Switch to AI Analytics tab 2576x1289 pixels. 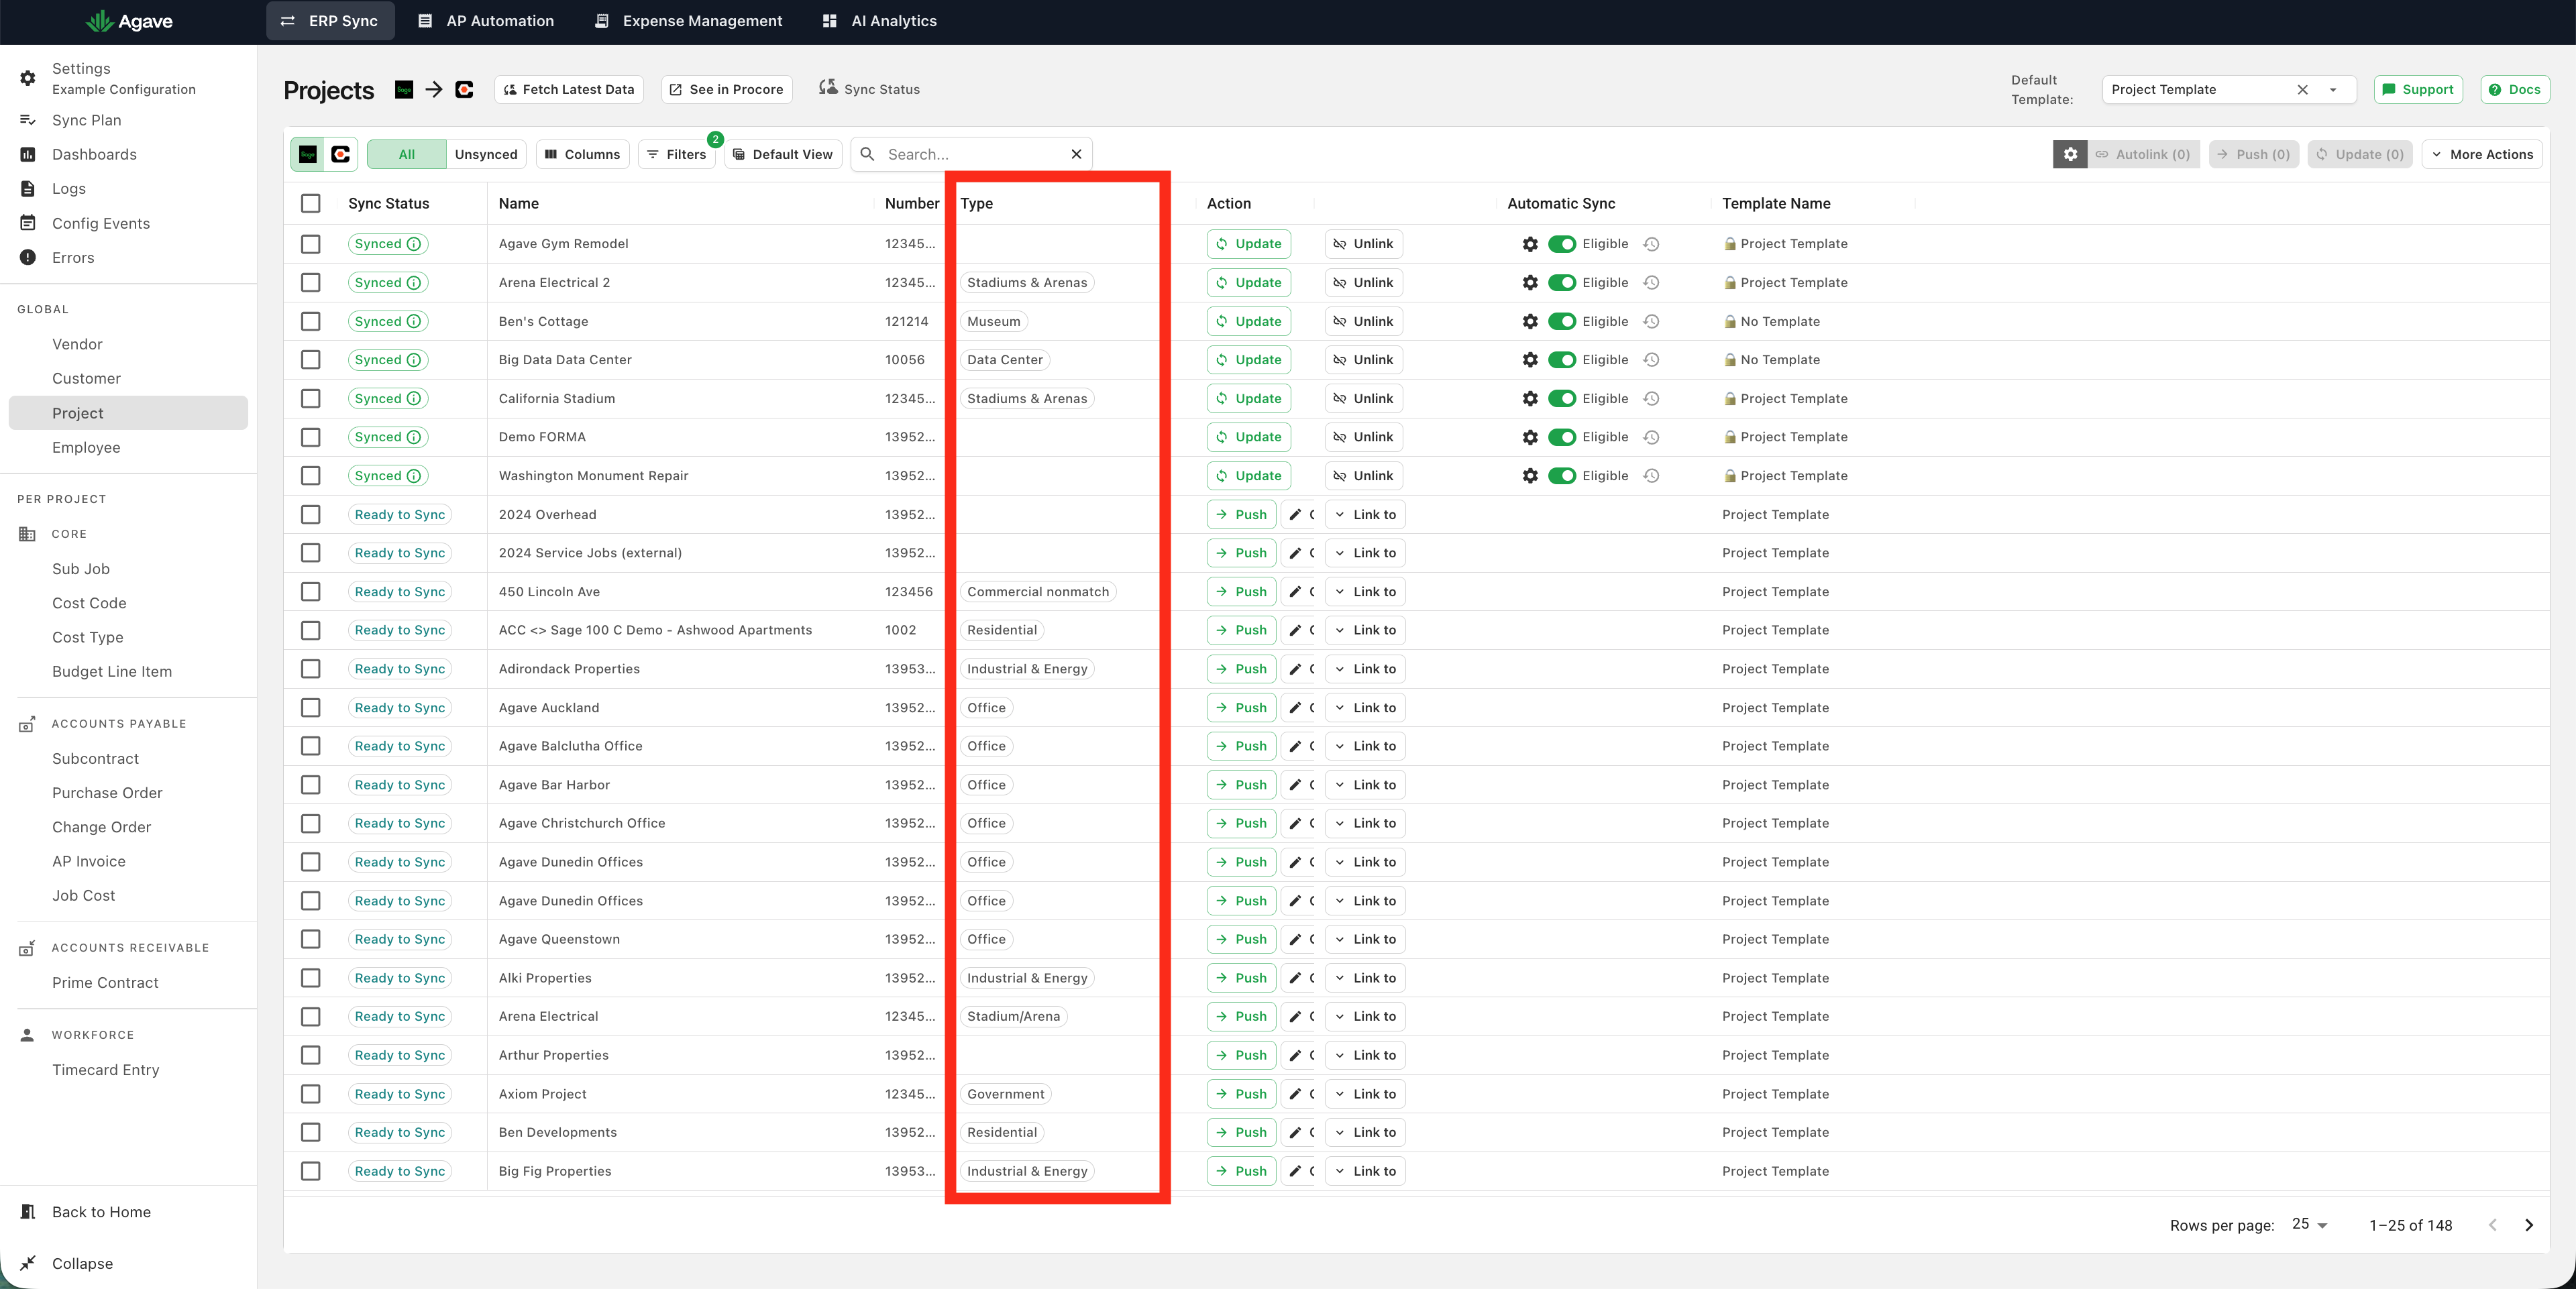coord(880,21)
